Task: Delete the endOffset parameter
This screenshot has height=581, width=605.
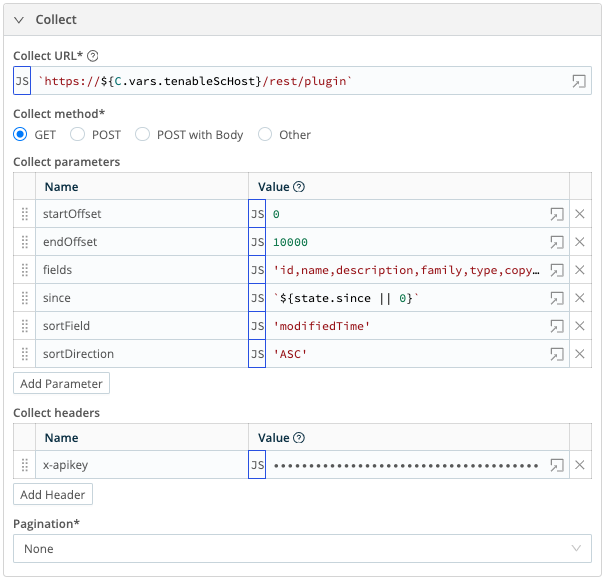Action: pos(580,242)
